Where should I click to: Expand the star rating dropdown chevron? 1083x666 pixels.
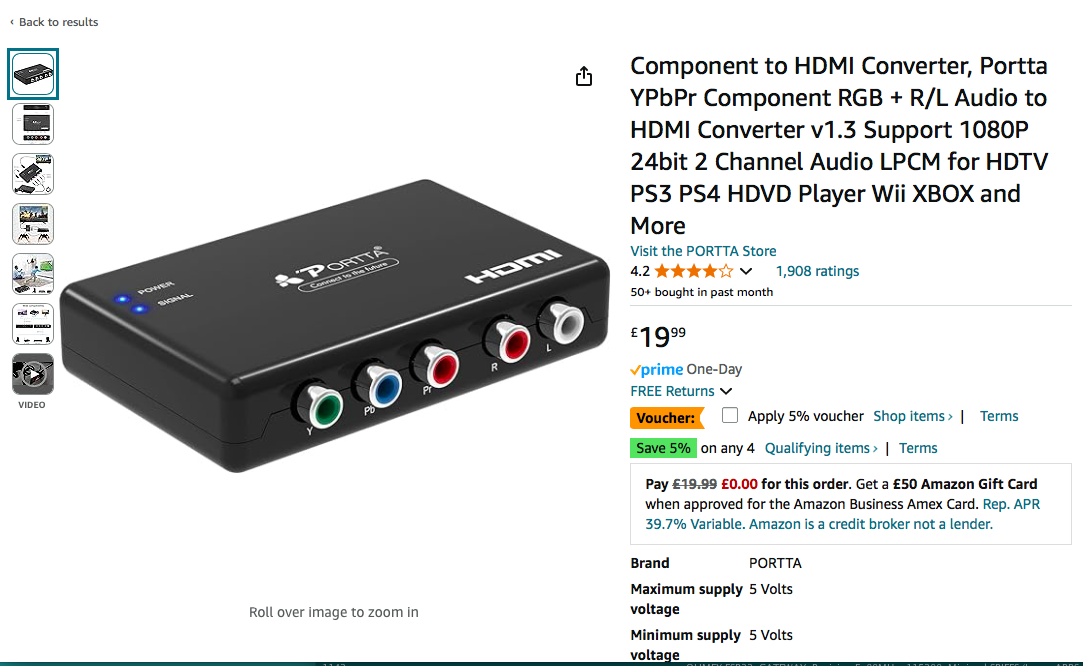pos(746,272)
